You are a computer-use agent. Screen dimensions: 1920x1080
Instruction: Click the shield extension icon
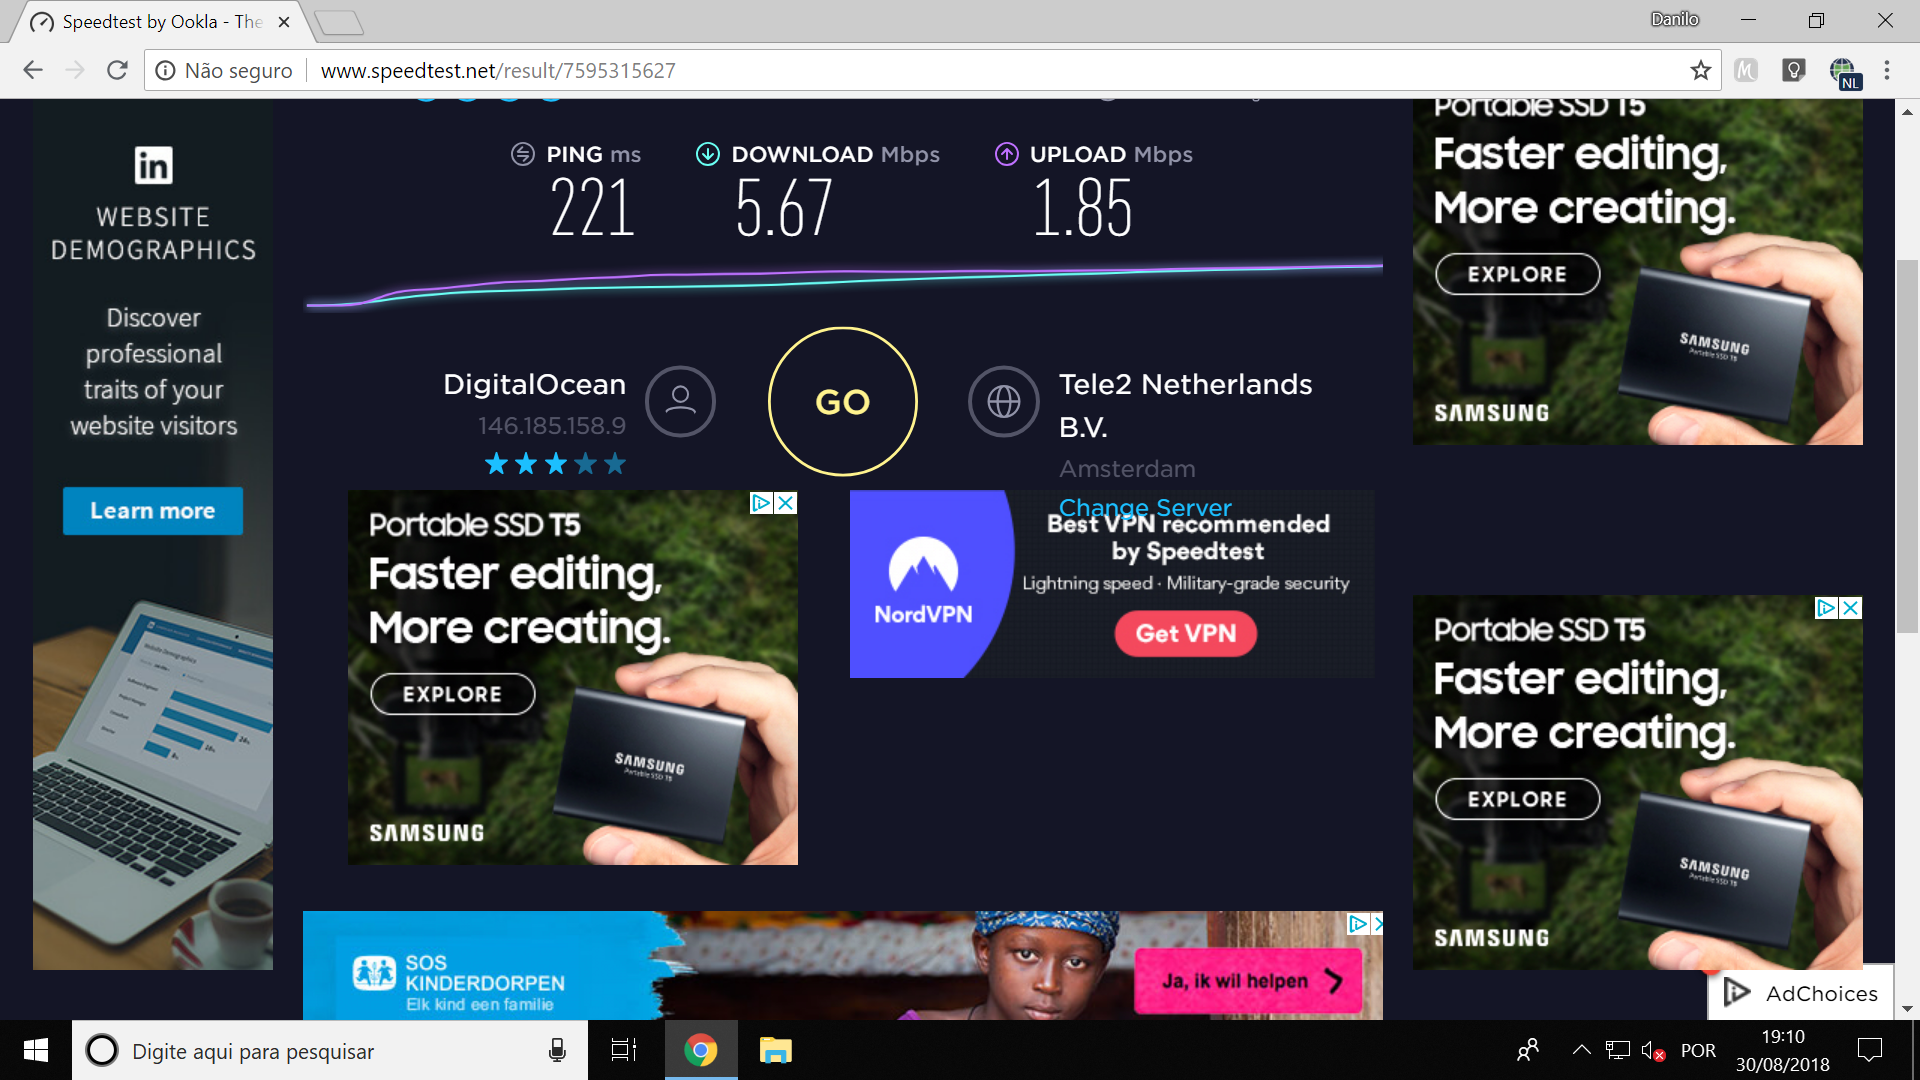tap(1794, 70)
